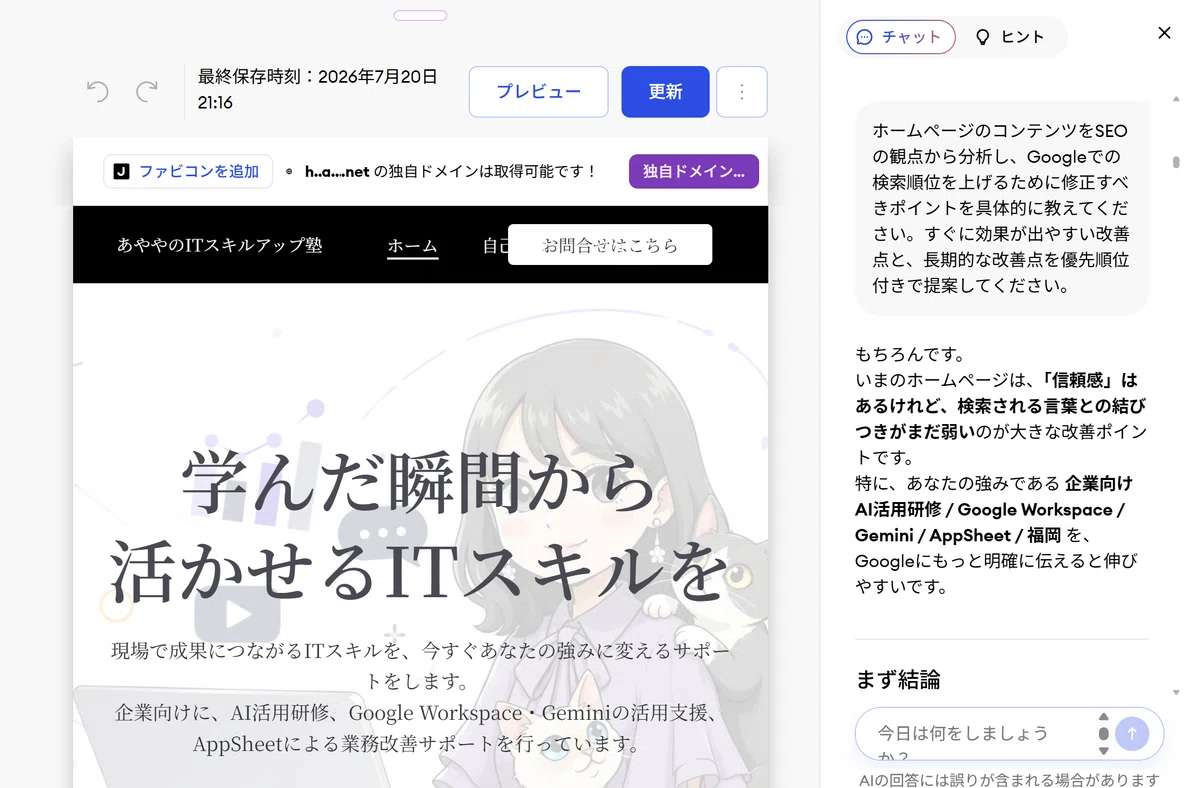Screen dimensions: 1200x788
Task: Switch to the ヒント tab
Action: (1010, 37)
